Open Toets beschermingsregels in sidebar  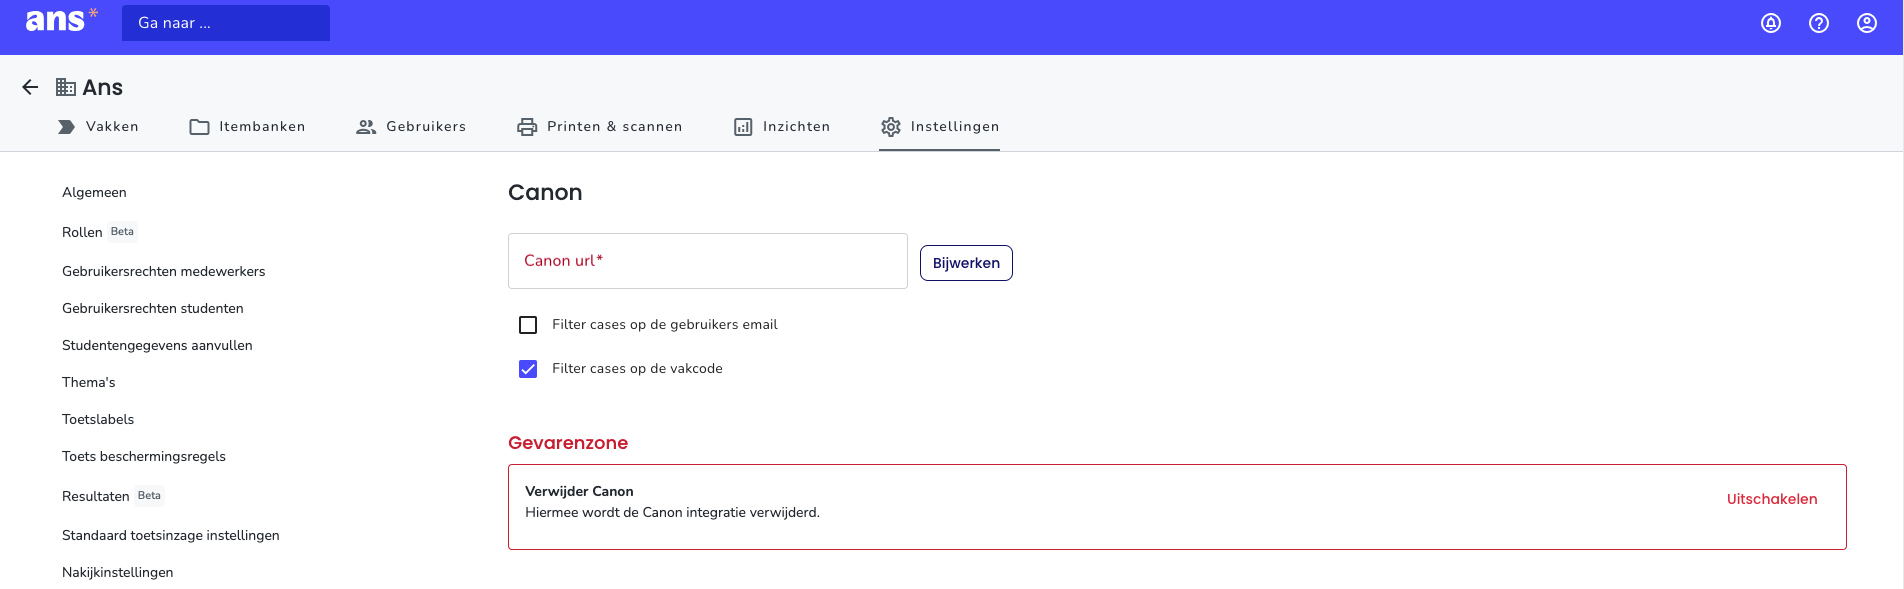tap(144, 456)
